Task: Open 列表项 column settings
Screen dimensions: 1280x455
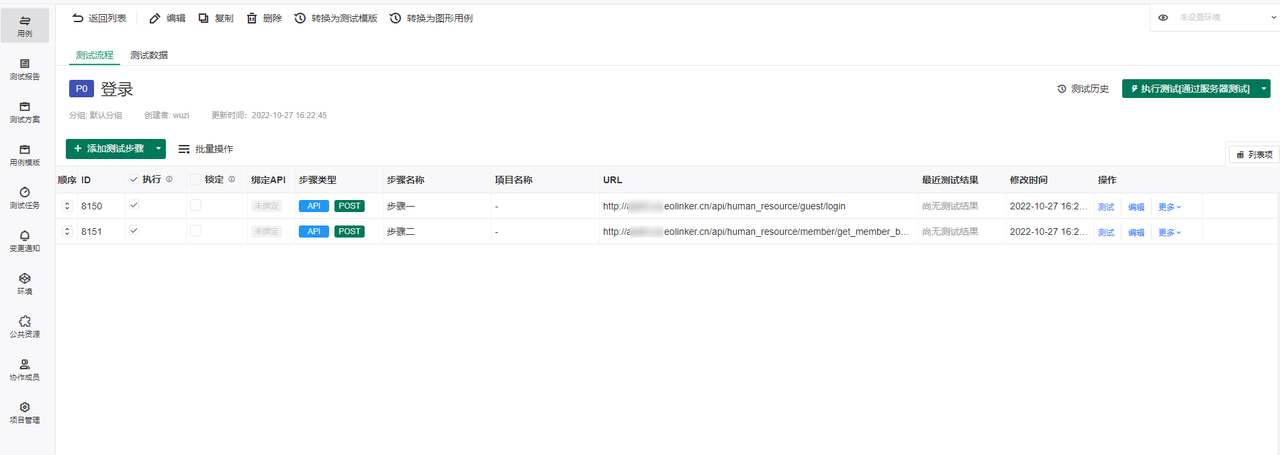Action: (1253, 154)
